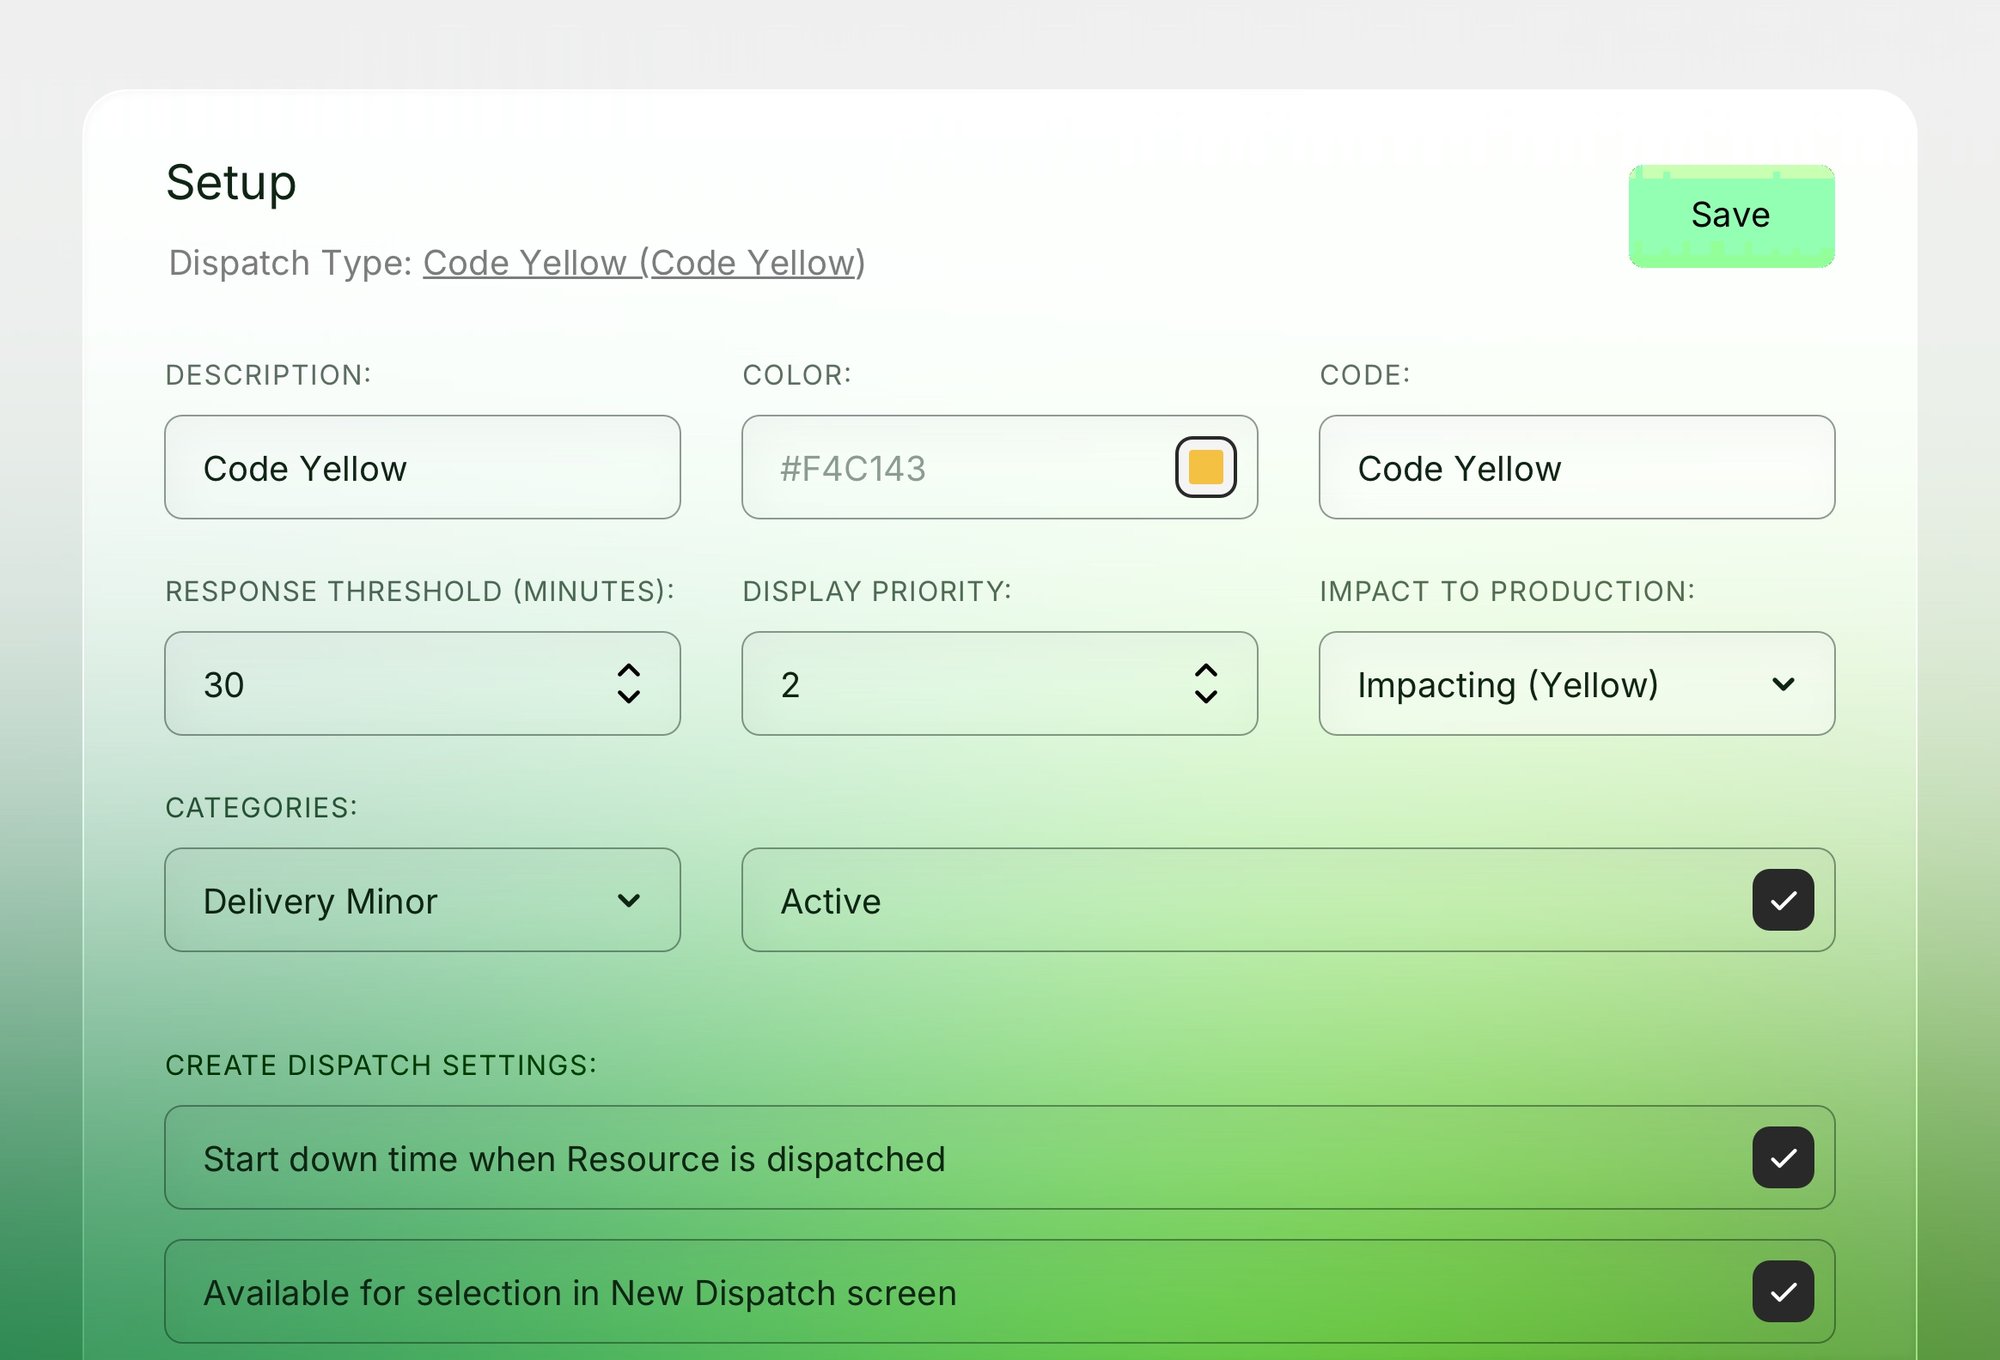Click the Display Priority value 2
This screenshot has width=2000, height=1360.
click(x=790, y=685)
